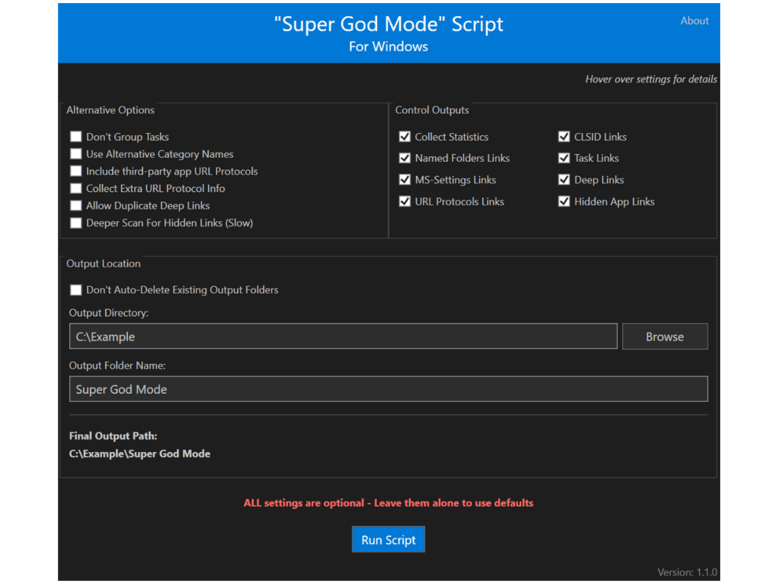Image resolution: width=778 pixels, height=584 pixels.
Task: Check Don't Auto-Delete Existing Output Folders
Action: pos(76,290)
